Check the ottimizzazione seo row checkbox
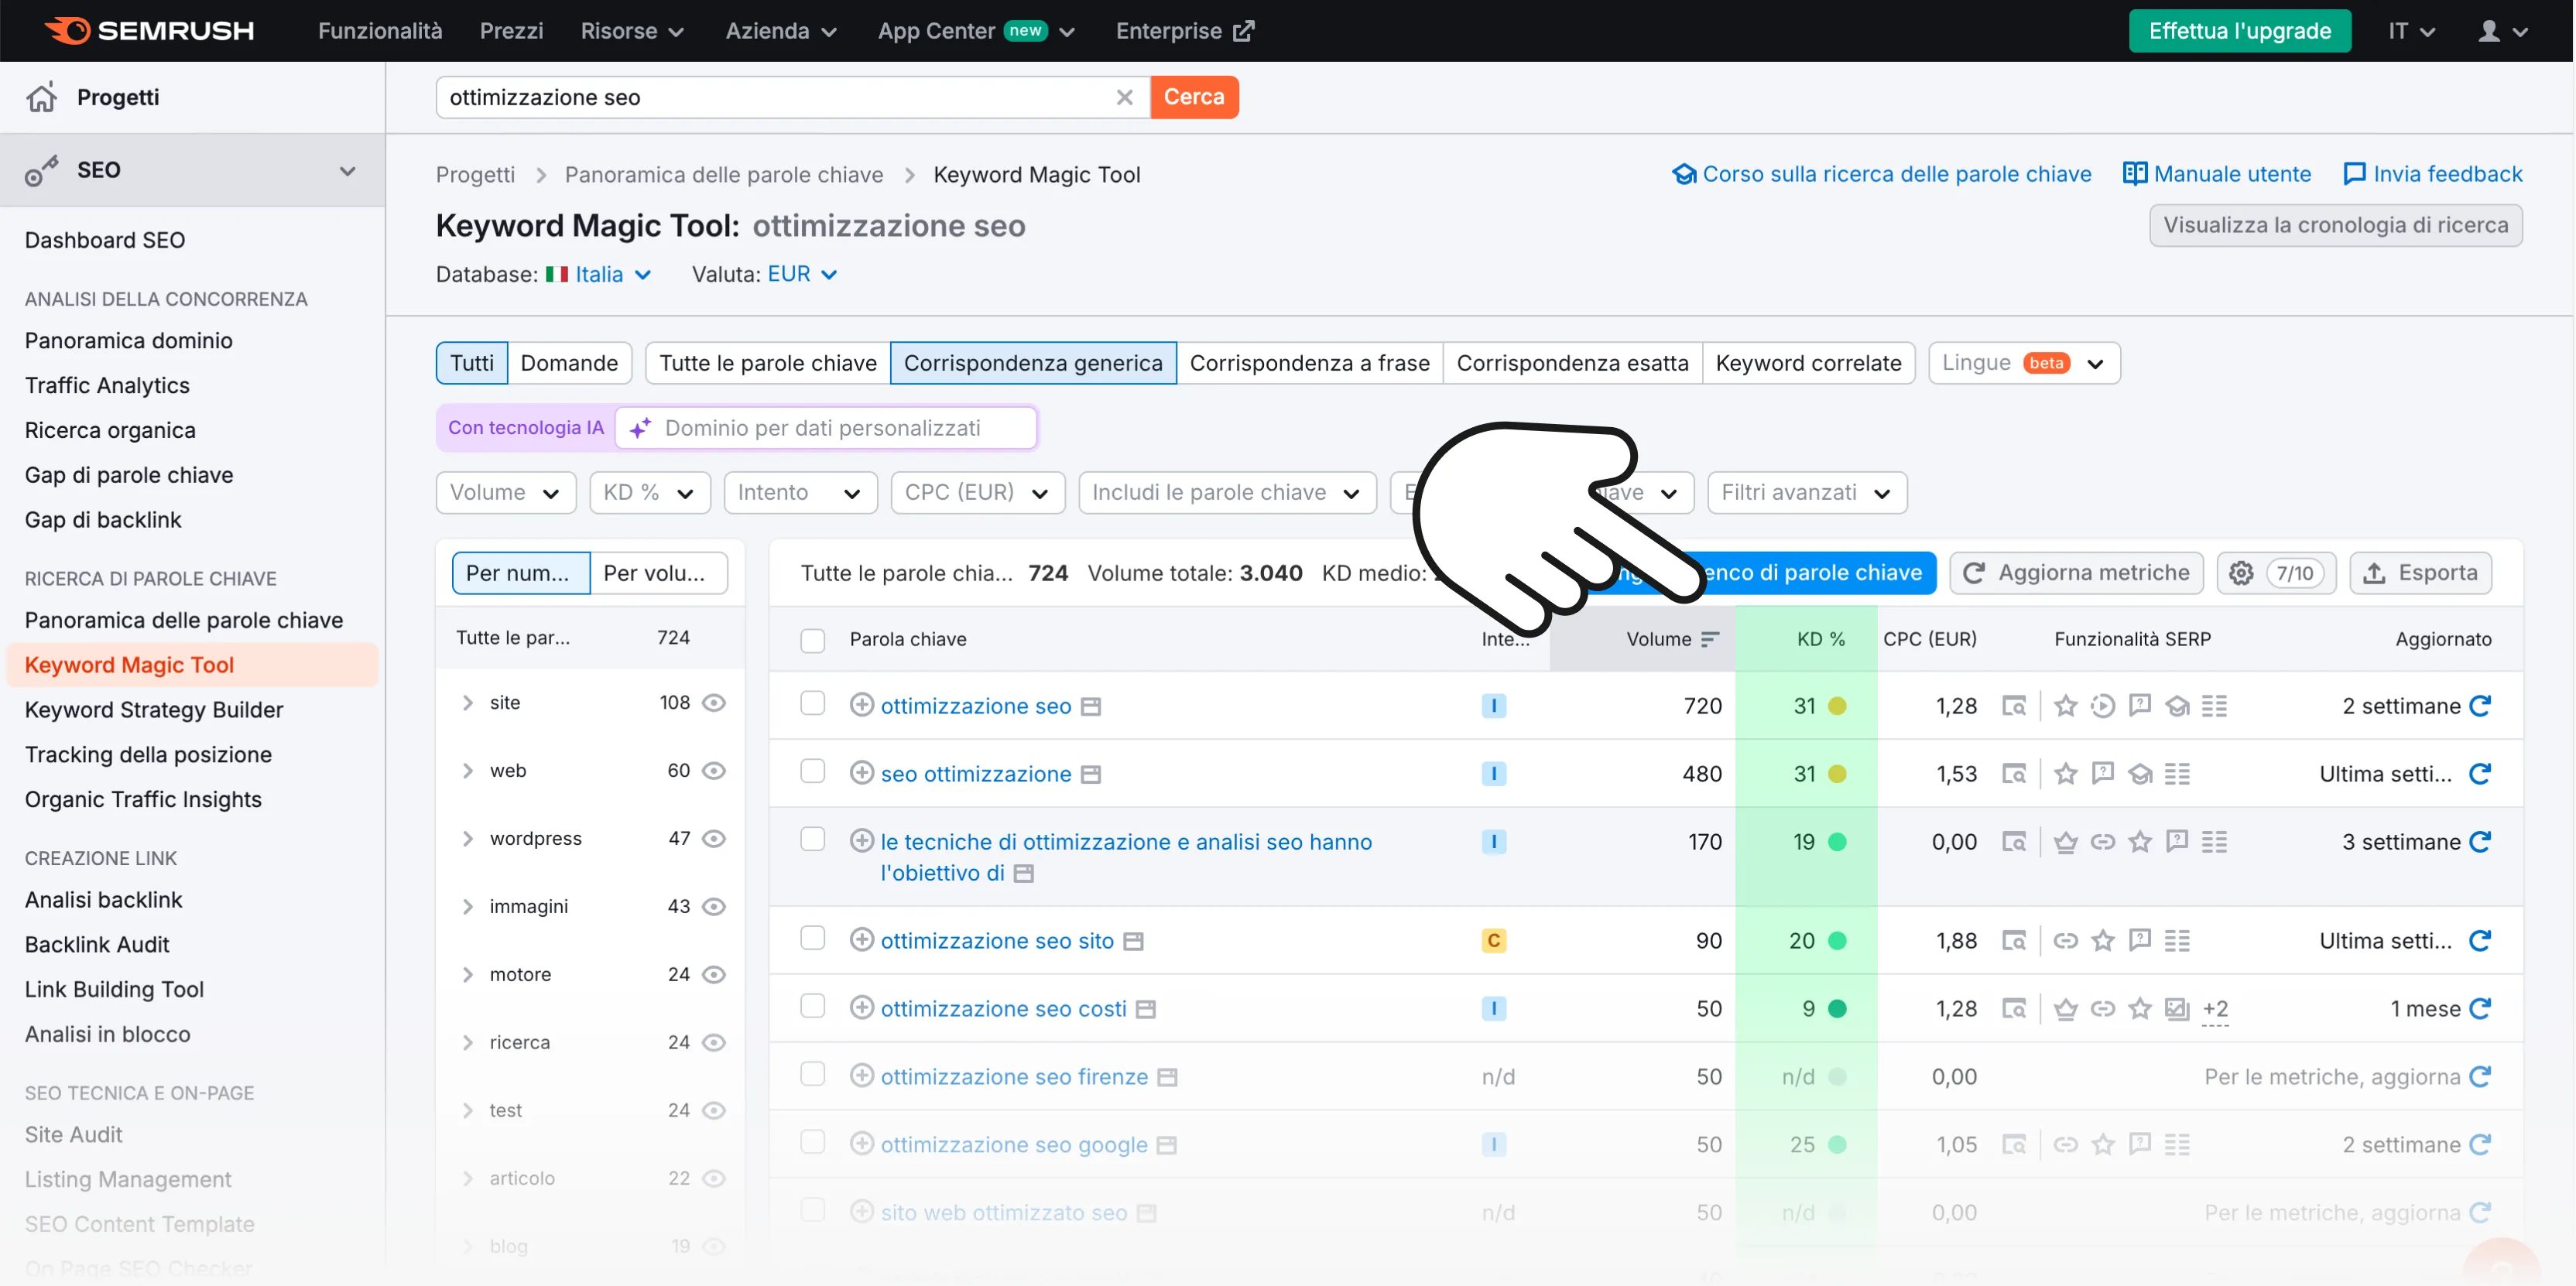The width and height of the screenshot is (2576, 1286). tap(813, 704)
